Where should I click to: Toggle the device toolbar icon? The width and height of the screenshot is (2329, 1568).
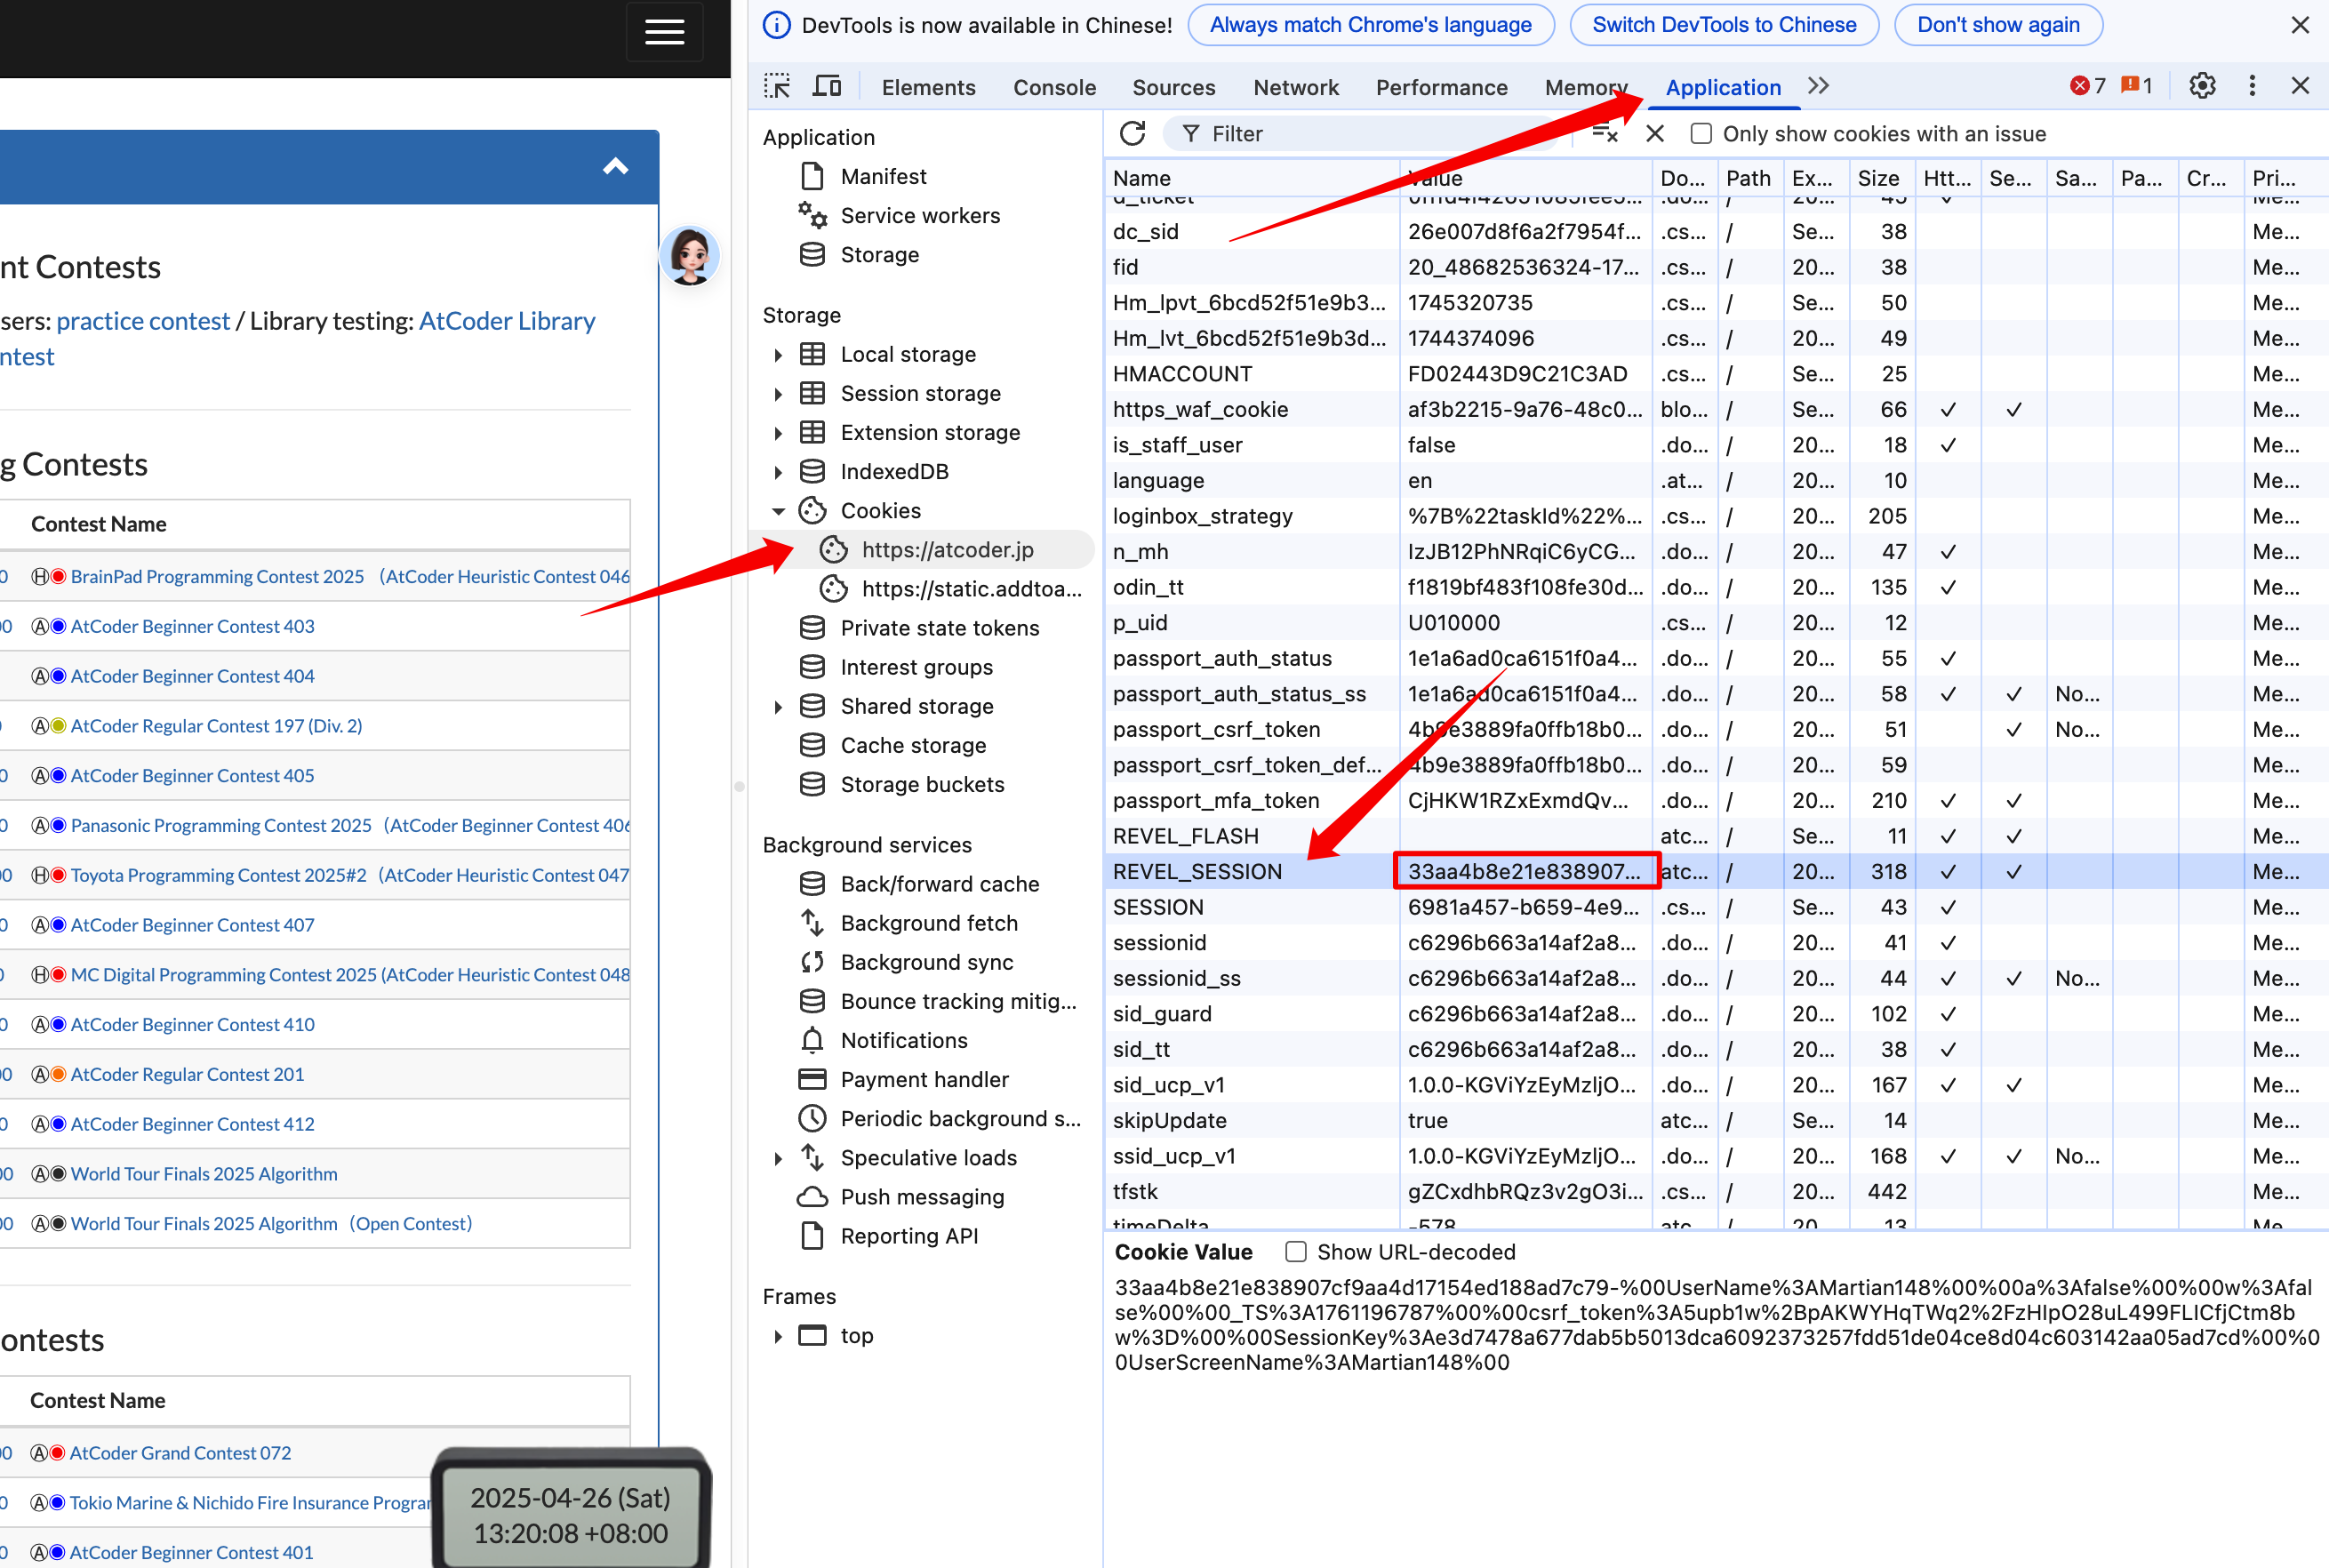click(827, 87)
